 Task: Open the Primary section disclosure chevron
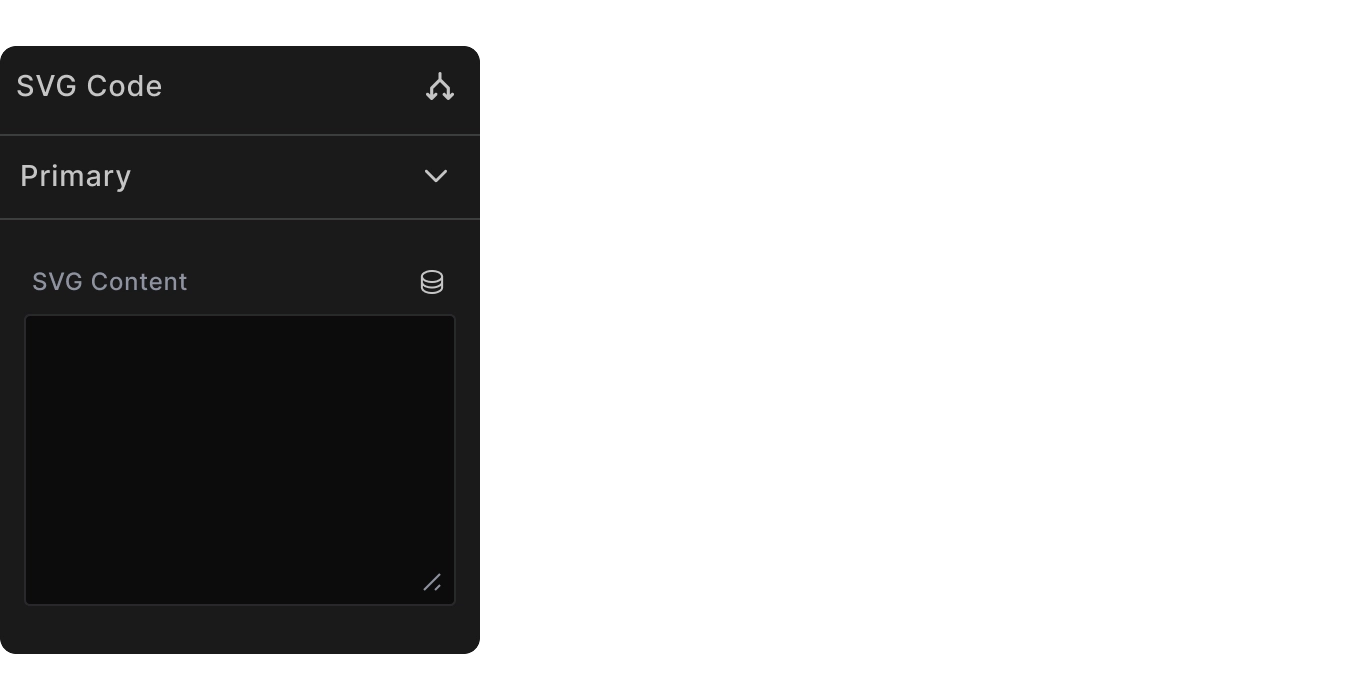[435, 176]
